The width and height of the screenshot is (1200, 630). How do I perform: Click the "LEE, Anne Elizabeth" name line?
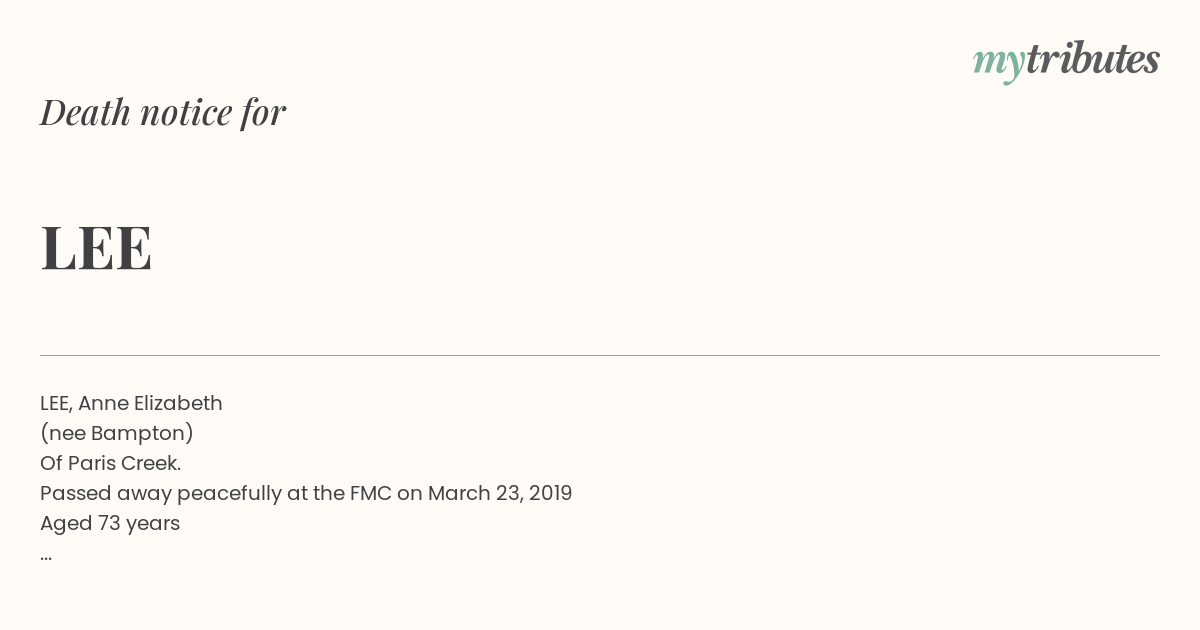tap(131, 403)
